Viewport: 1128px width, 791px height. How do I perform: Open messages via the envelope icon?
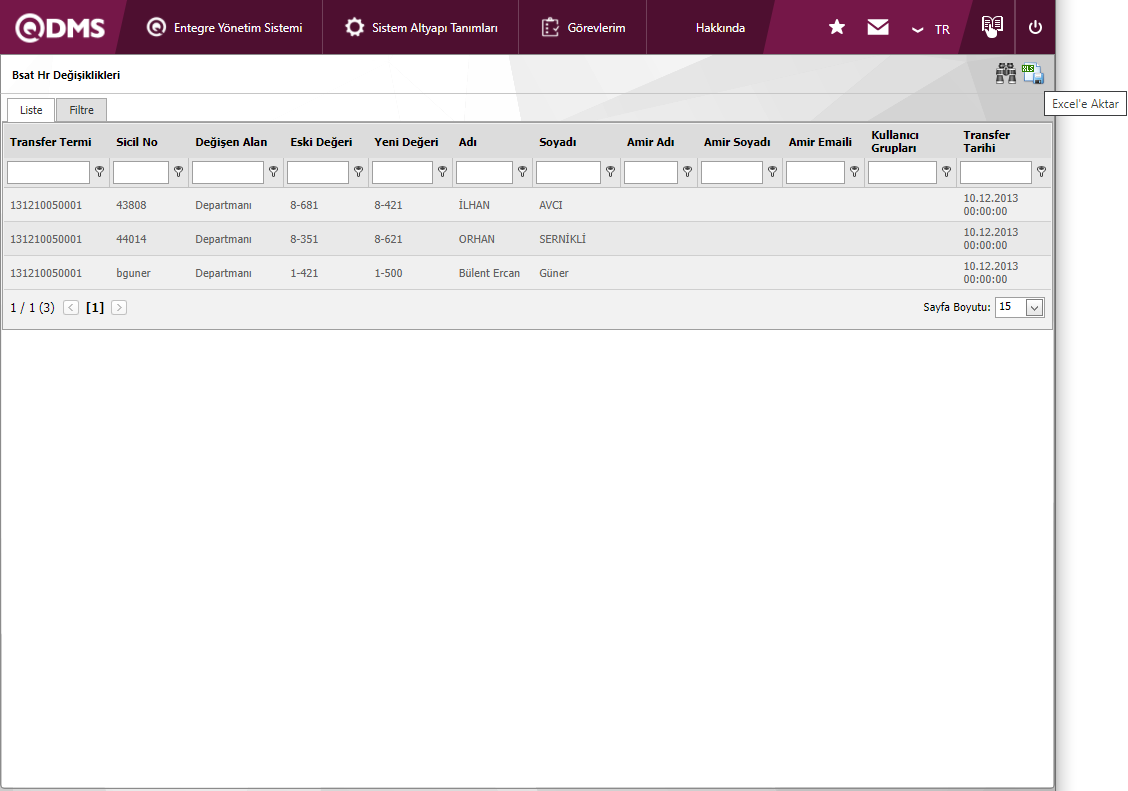(878, 28)
